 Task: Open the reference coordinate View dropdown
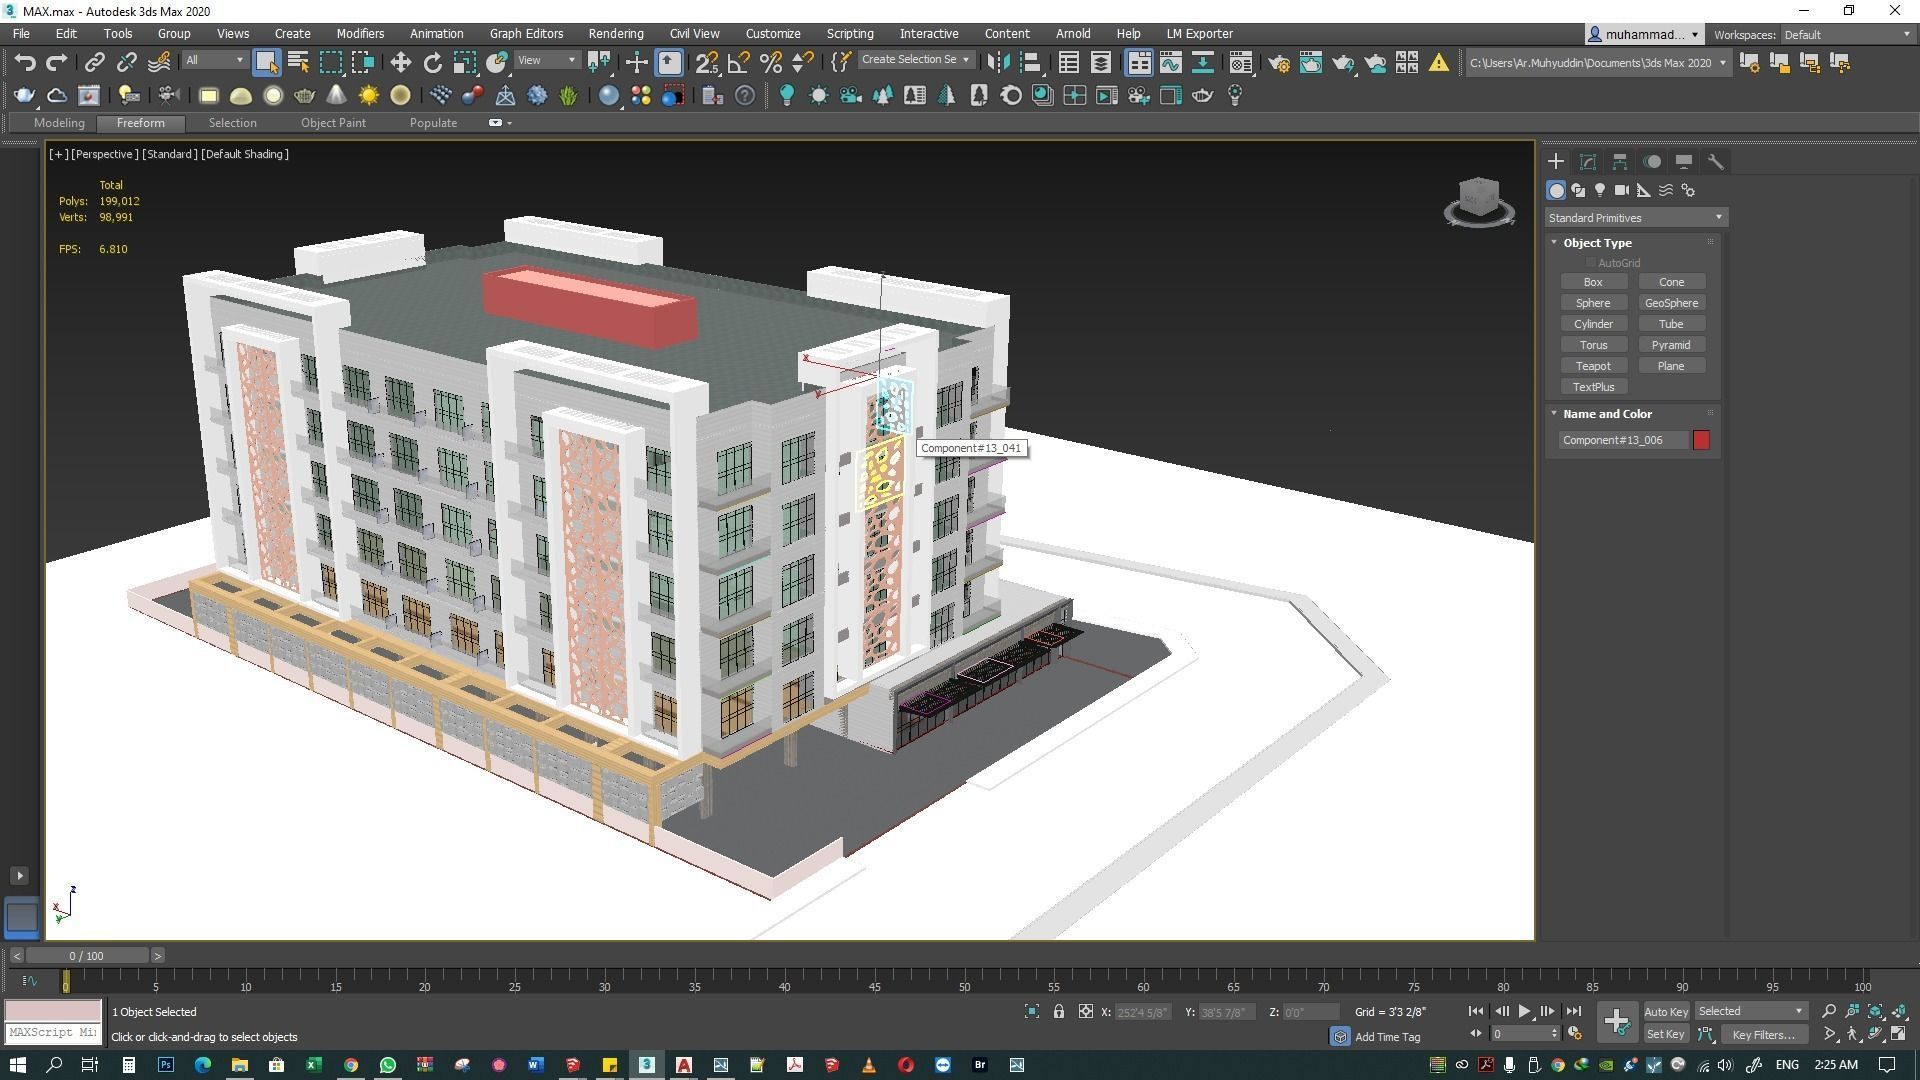tap(547, 61)
